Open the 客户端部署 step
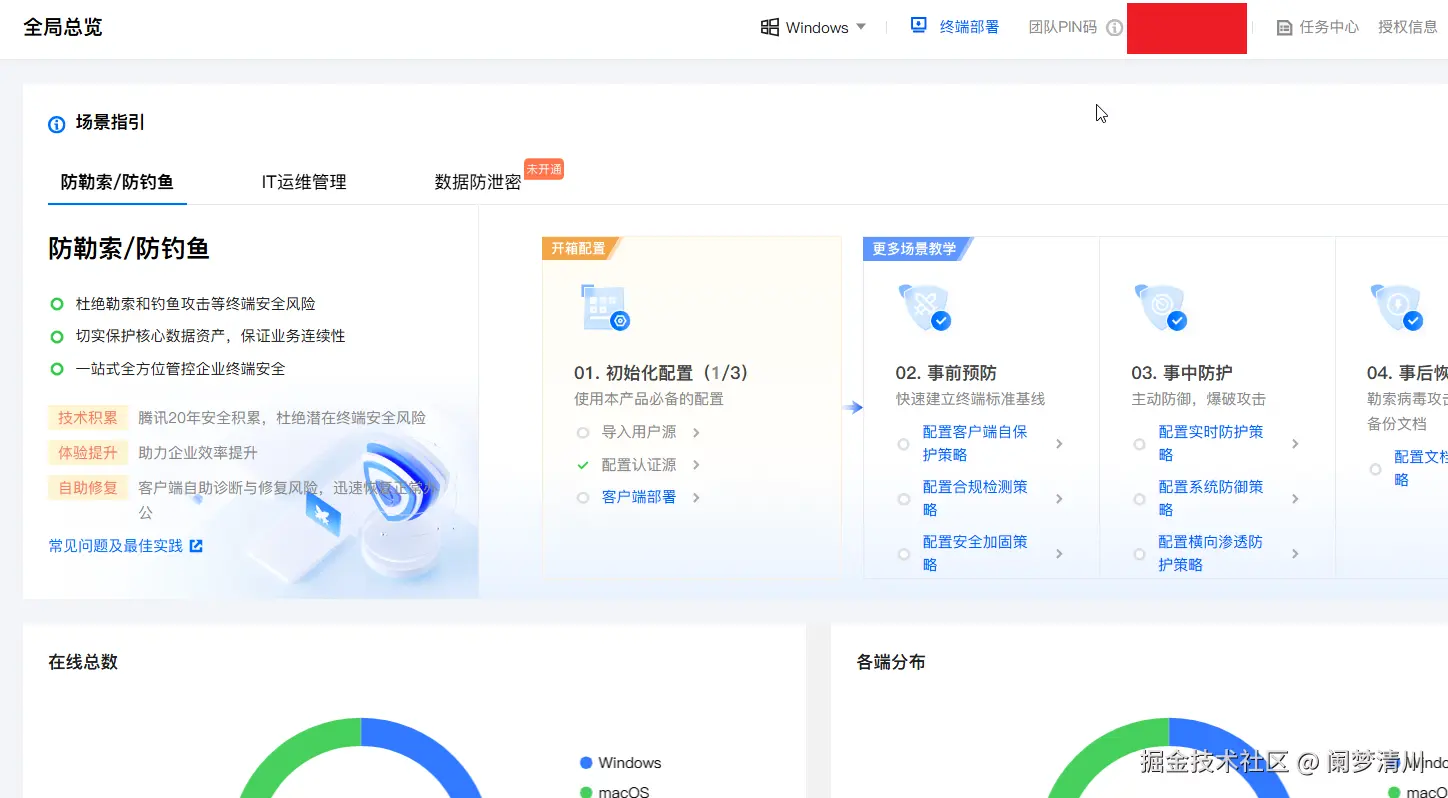Viewport: 1448px width, 798px height. [639, 497]
